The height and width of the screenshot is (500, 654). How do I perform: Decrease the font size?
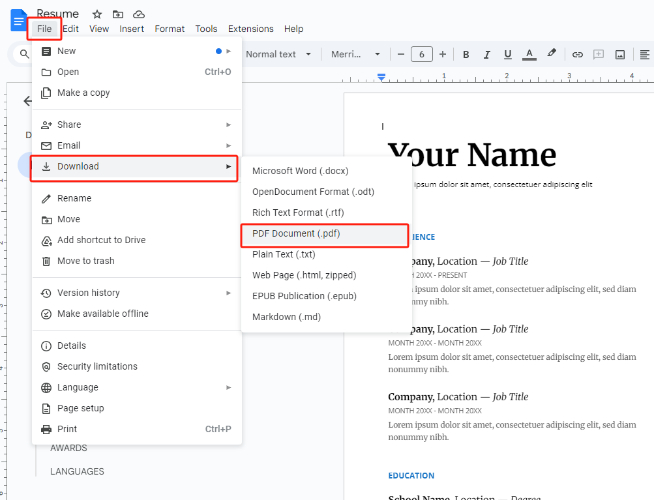(401, 54)
